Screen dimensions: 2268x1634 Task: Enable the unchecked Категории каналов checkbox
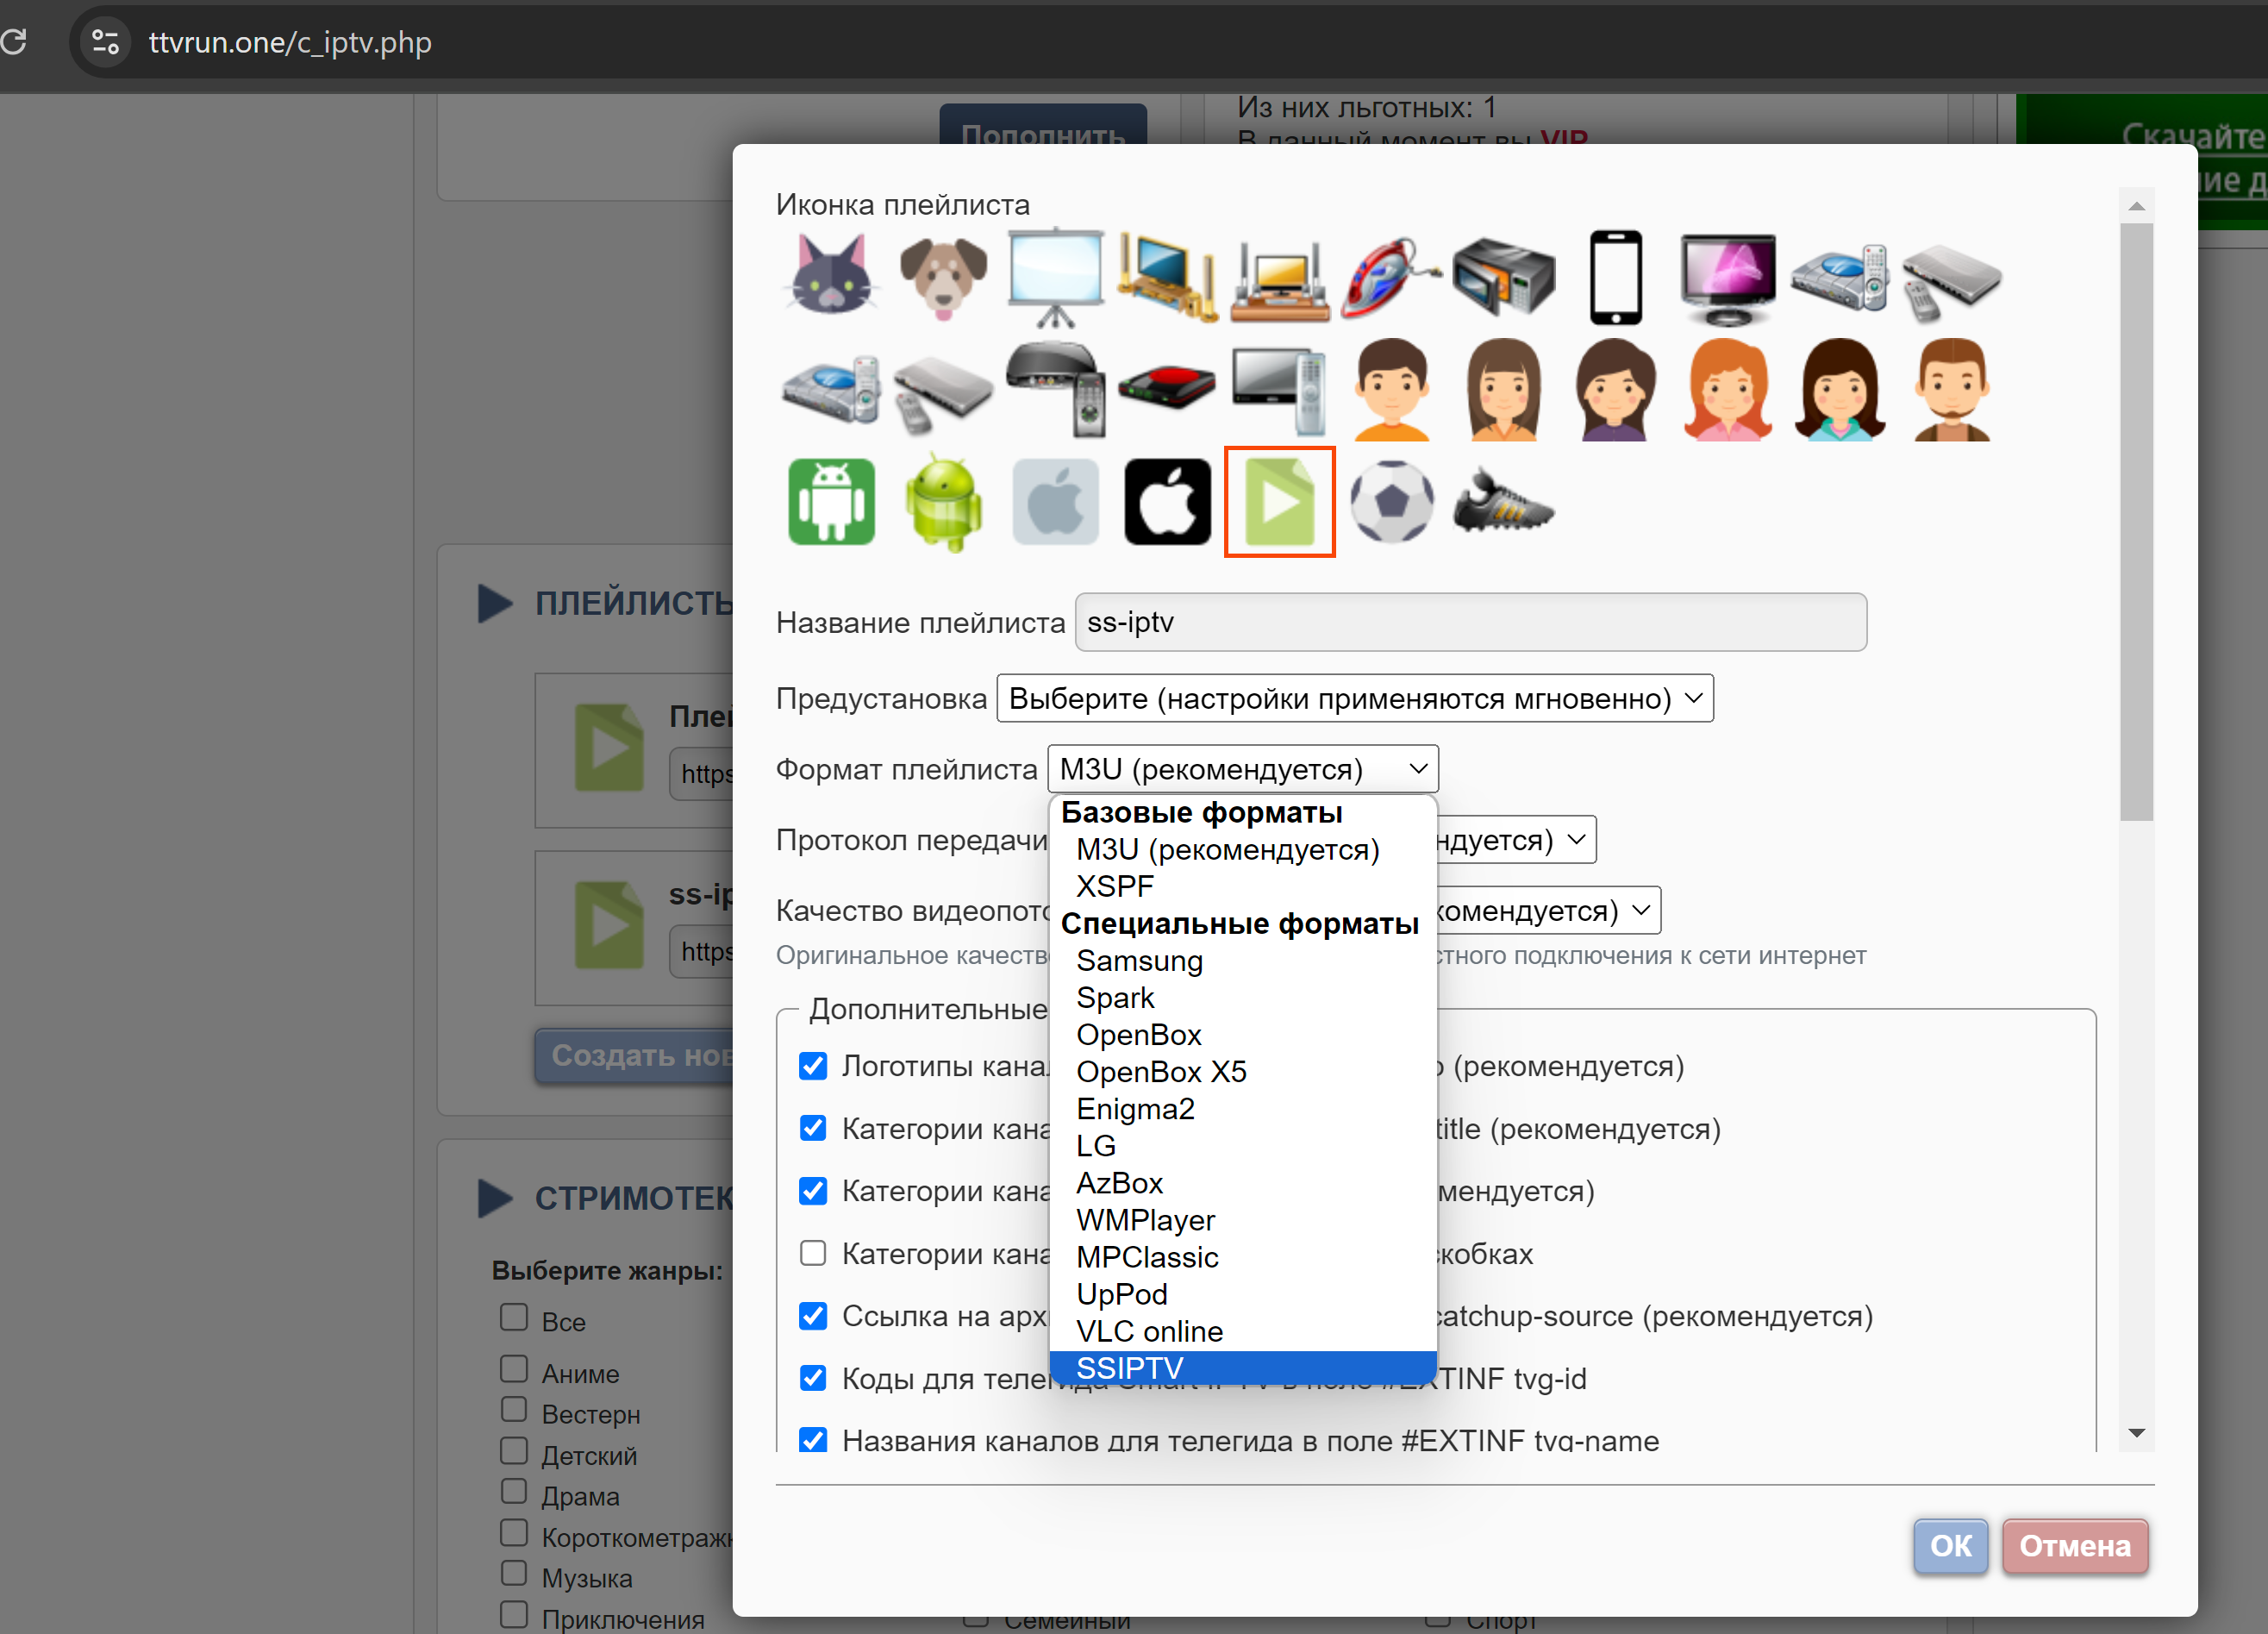click(x=813, y=1253)
